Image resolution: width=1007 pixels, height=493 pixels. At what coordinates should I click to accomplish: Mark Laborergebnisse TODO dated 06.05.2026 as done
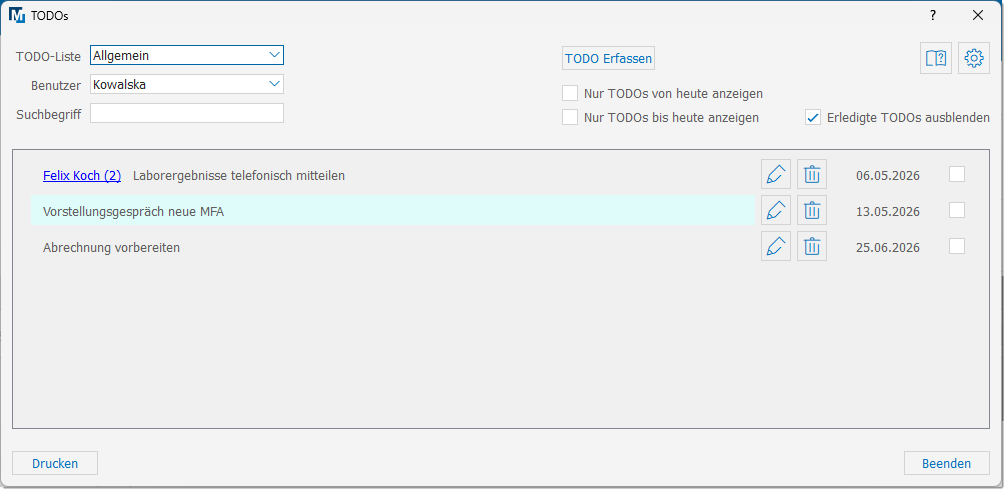[x=957, y=174]
